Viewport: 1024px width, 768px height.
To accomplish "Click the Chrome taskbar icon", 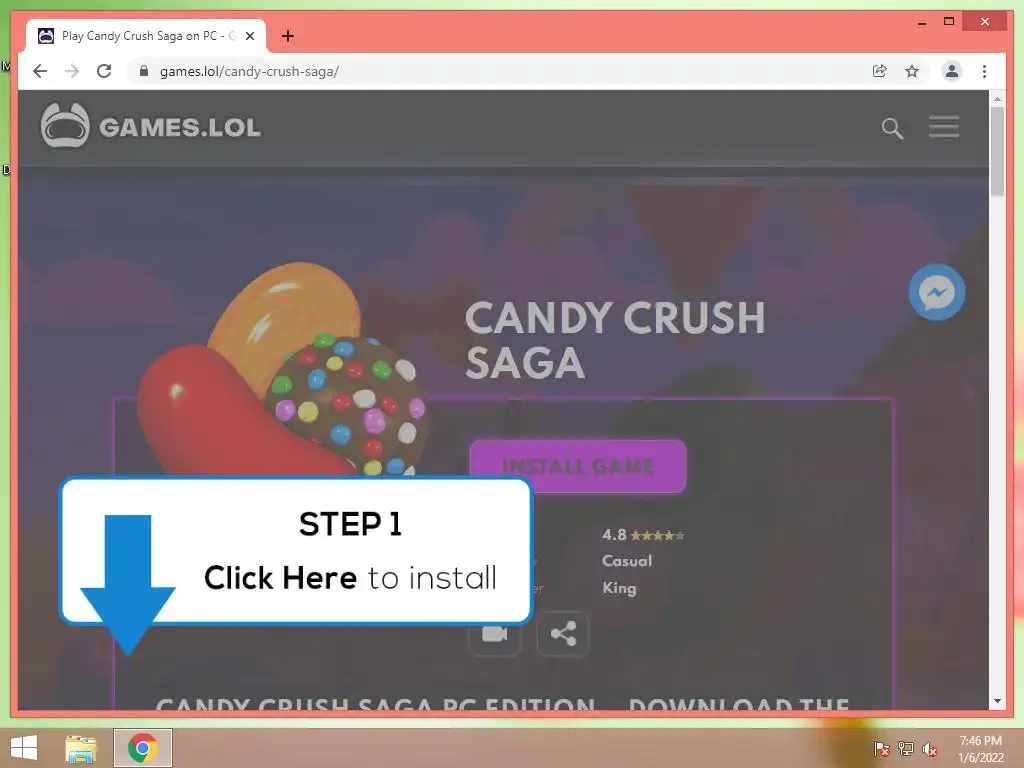I will [x=142, y=748].
